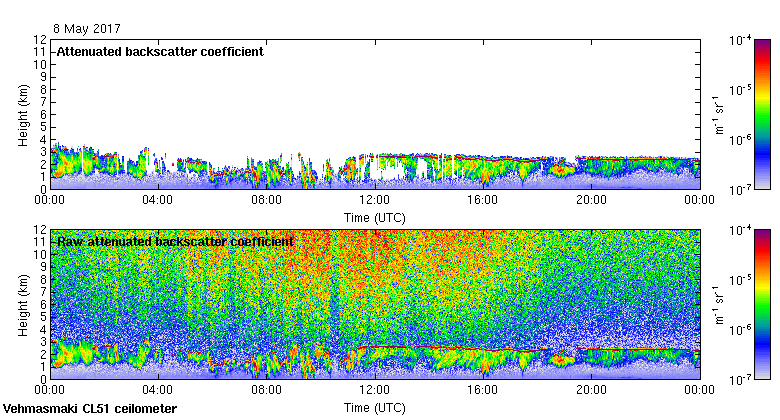This screenshot has width=780, height=420.
Task: Click the lower plot's color scale bar
Action: [x=762, y=305]
